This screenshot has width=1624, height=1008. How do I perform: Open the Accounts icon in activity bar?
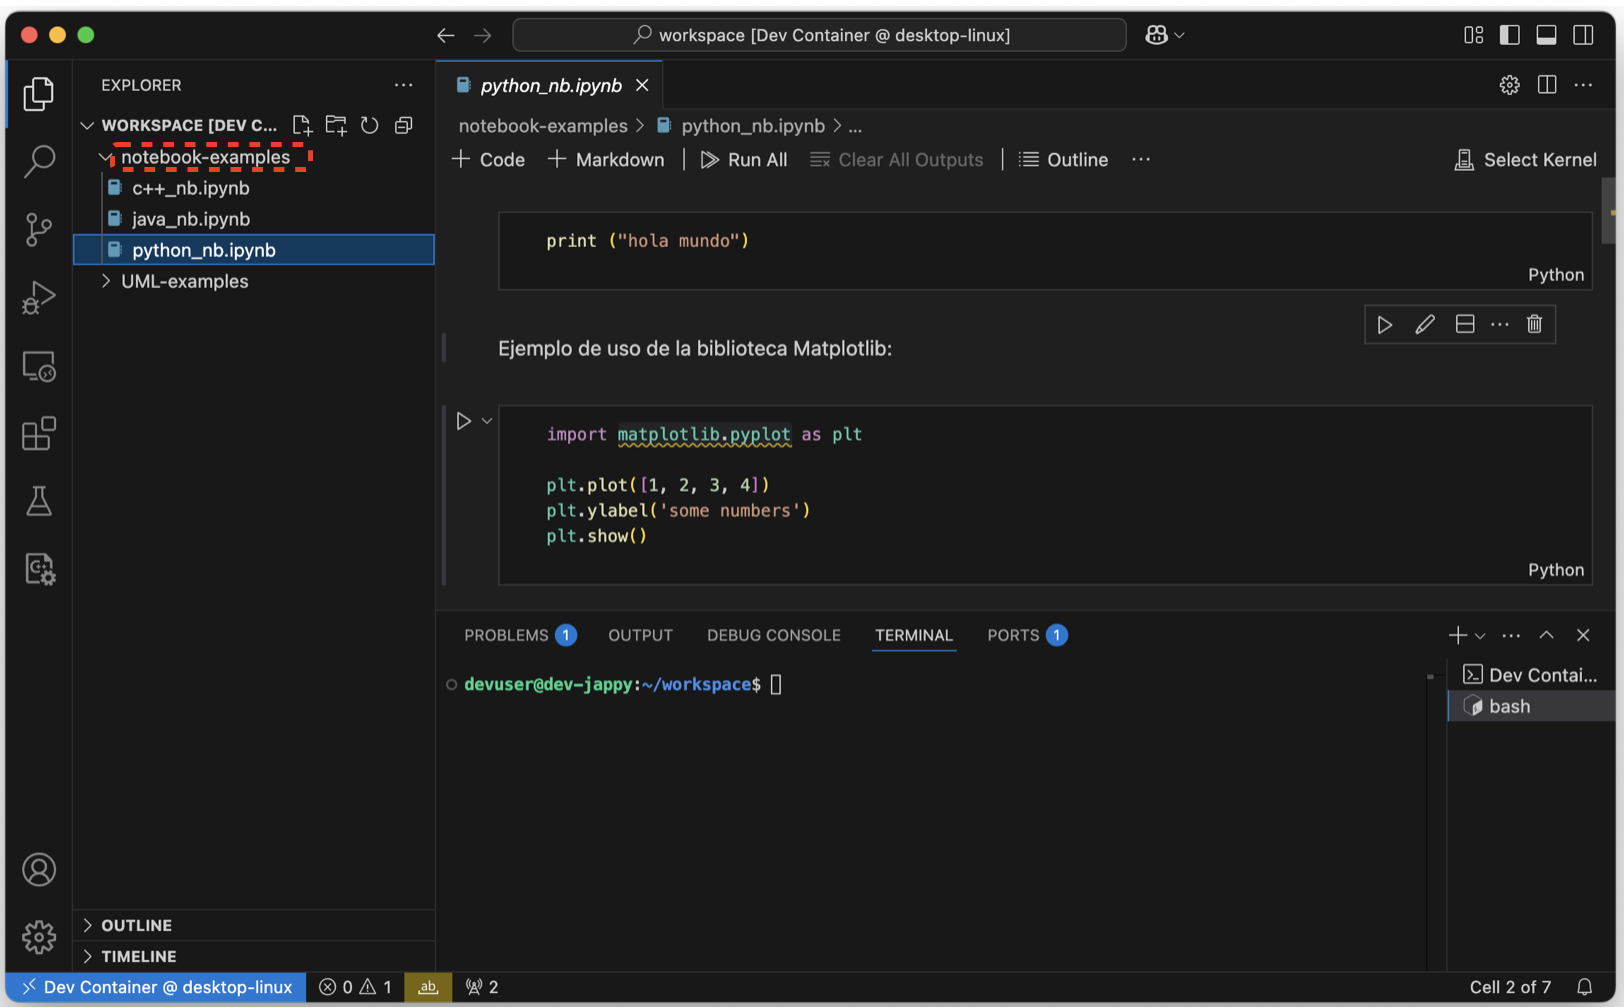point(39,870)
